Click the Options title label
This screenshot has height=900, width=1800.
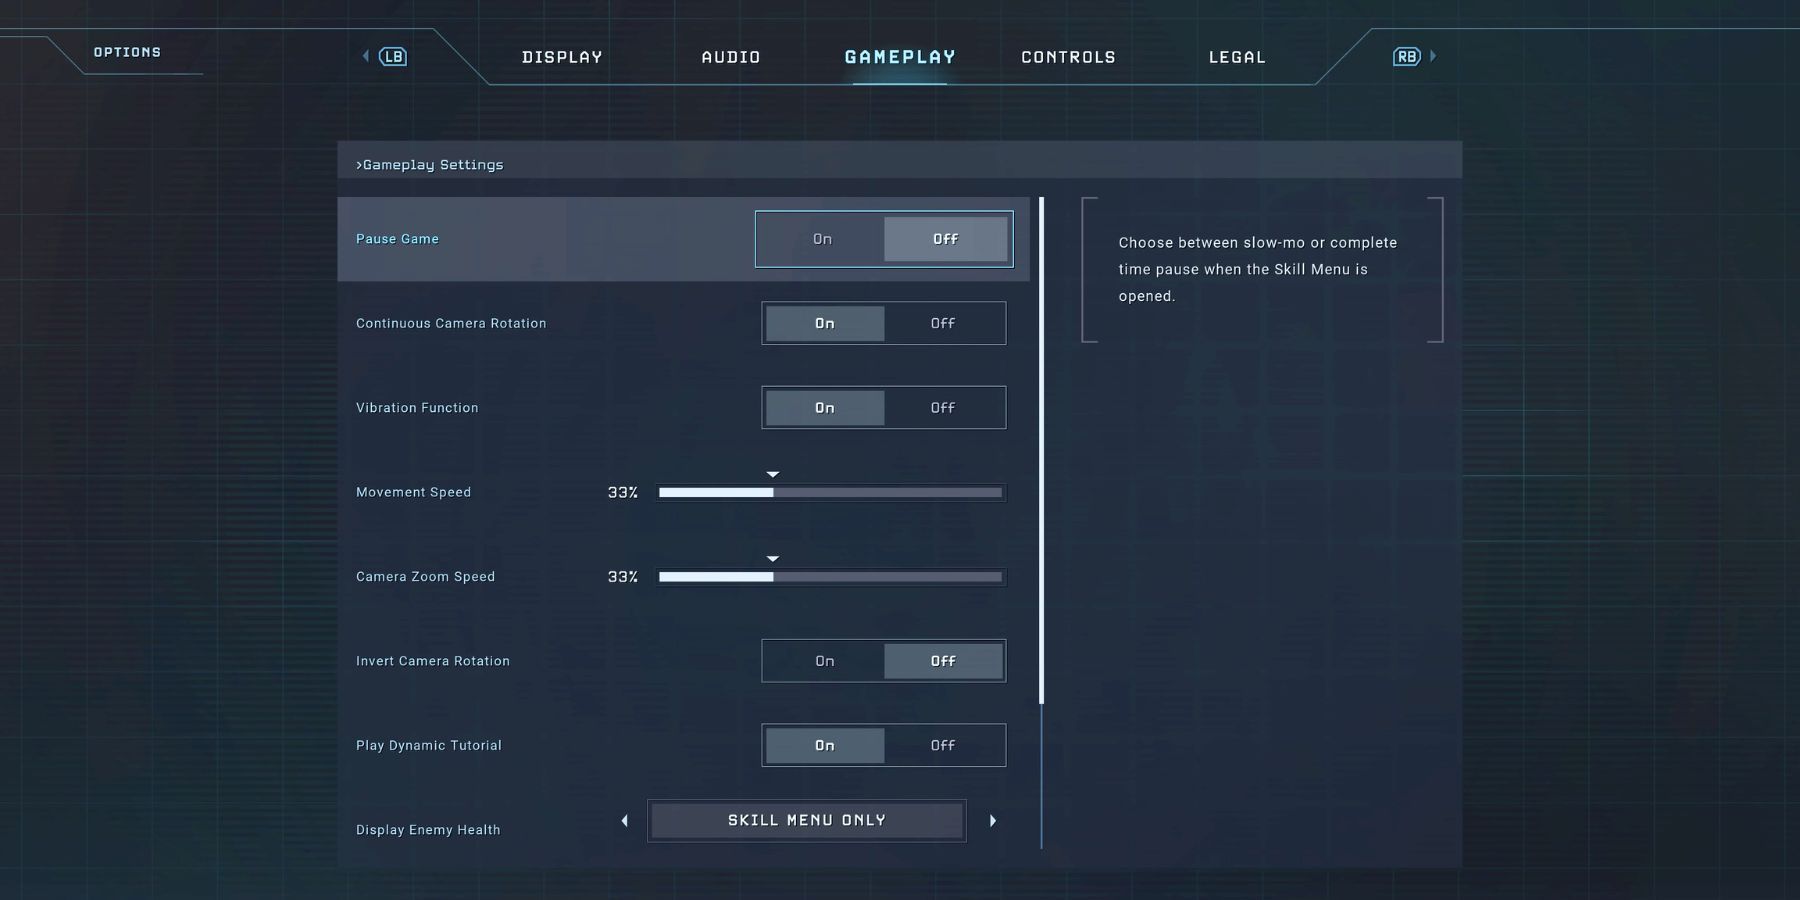tap(127, 52)
